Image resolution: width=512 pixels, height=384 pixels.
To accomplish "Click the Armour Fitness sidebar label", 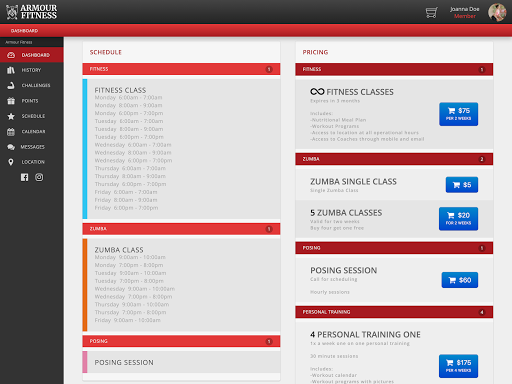I will (x=19, y=42).
